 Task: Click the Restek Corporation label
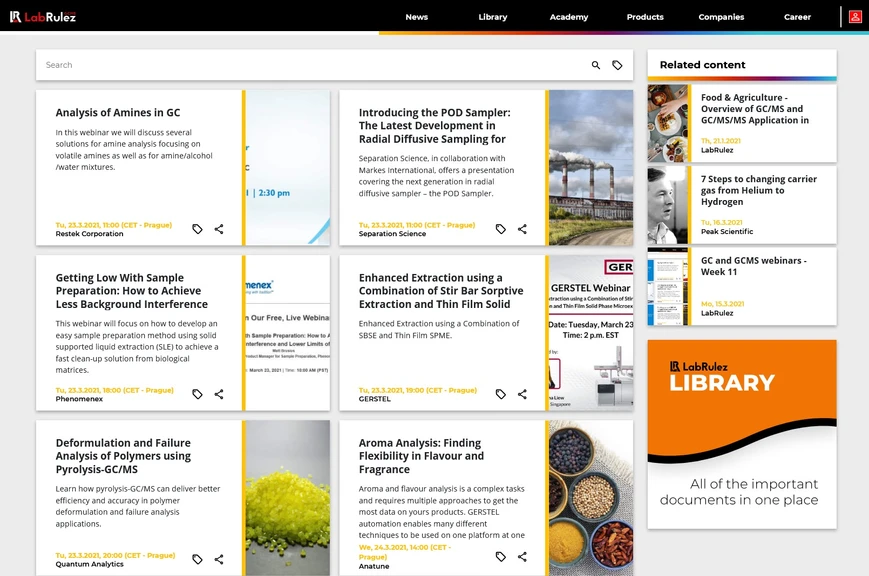[x=89, y=234]
